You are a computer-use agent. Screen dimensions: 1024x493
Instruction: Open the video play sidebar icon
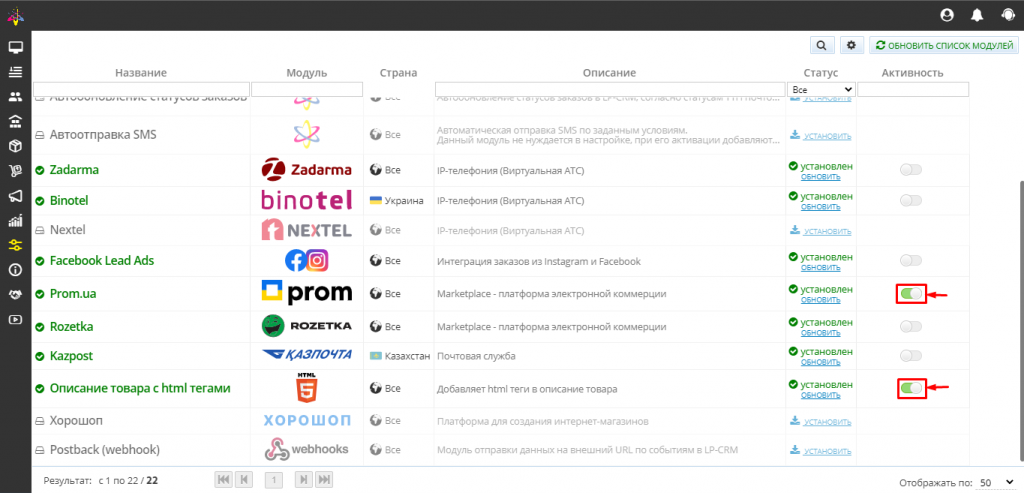(x=15, y=319)
